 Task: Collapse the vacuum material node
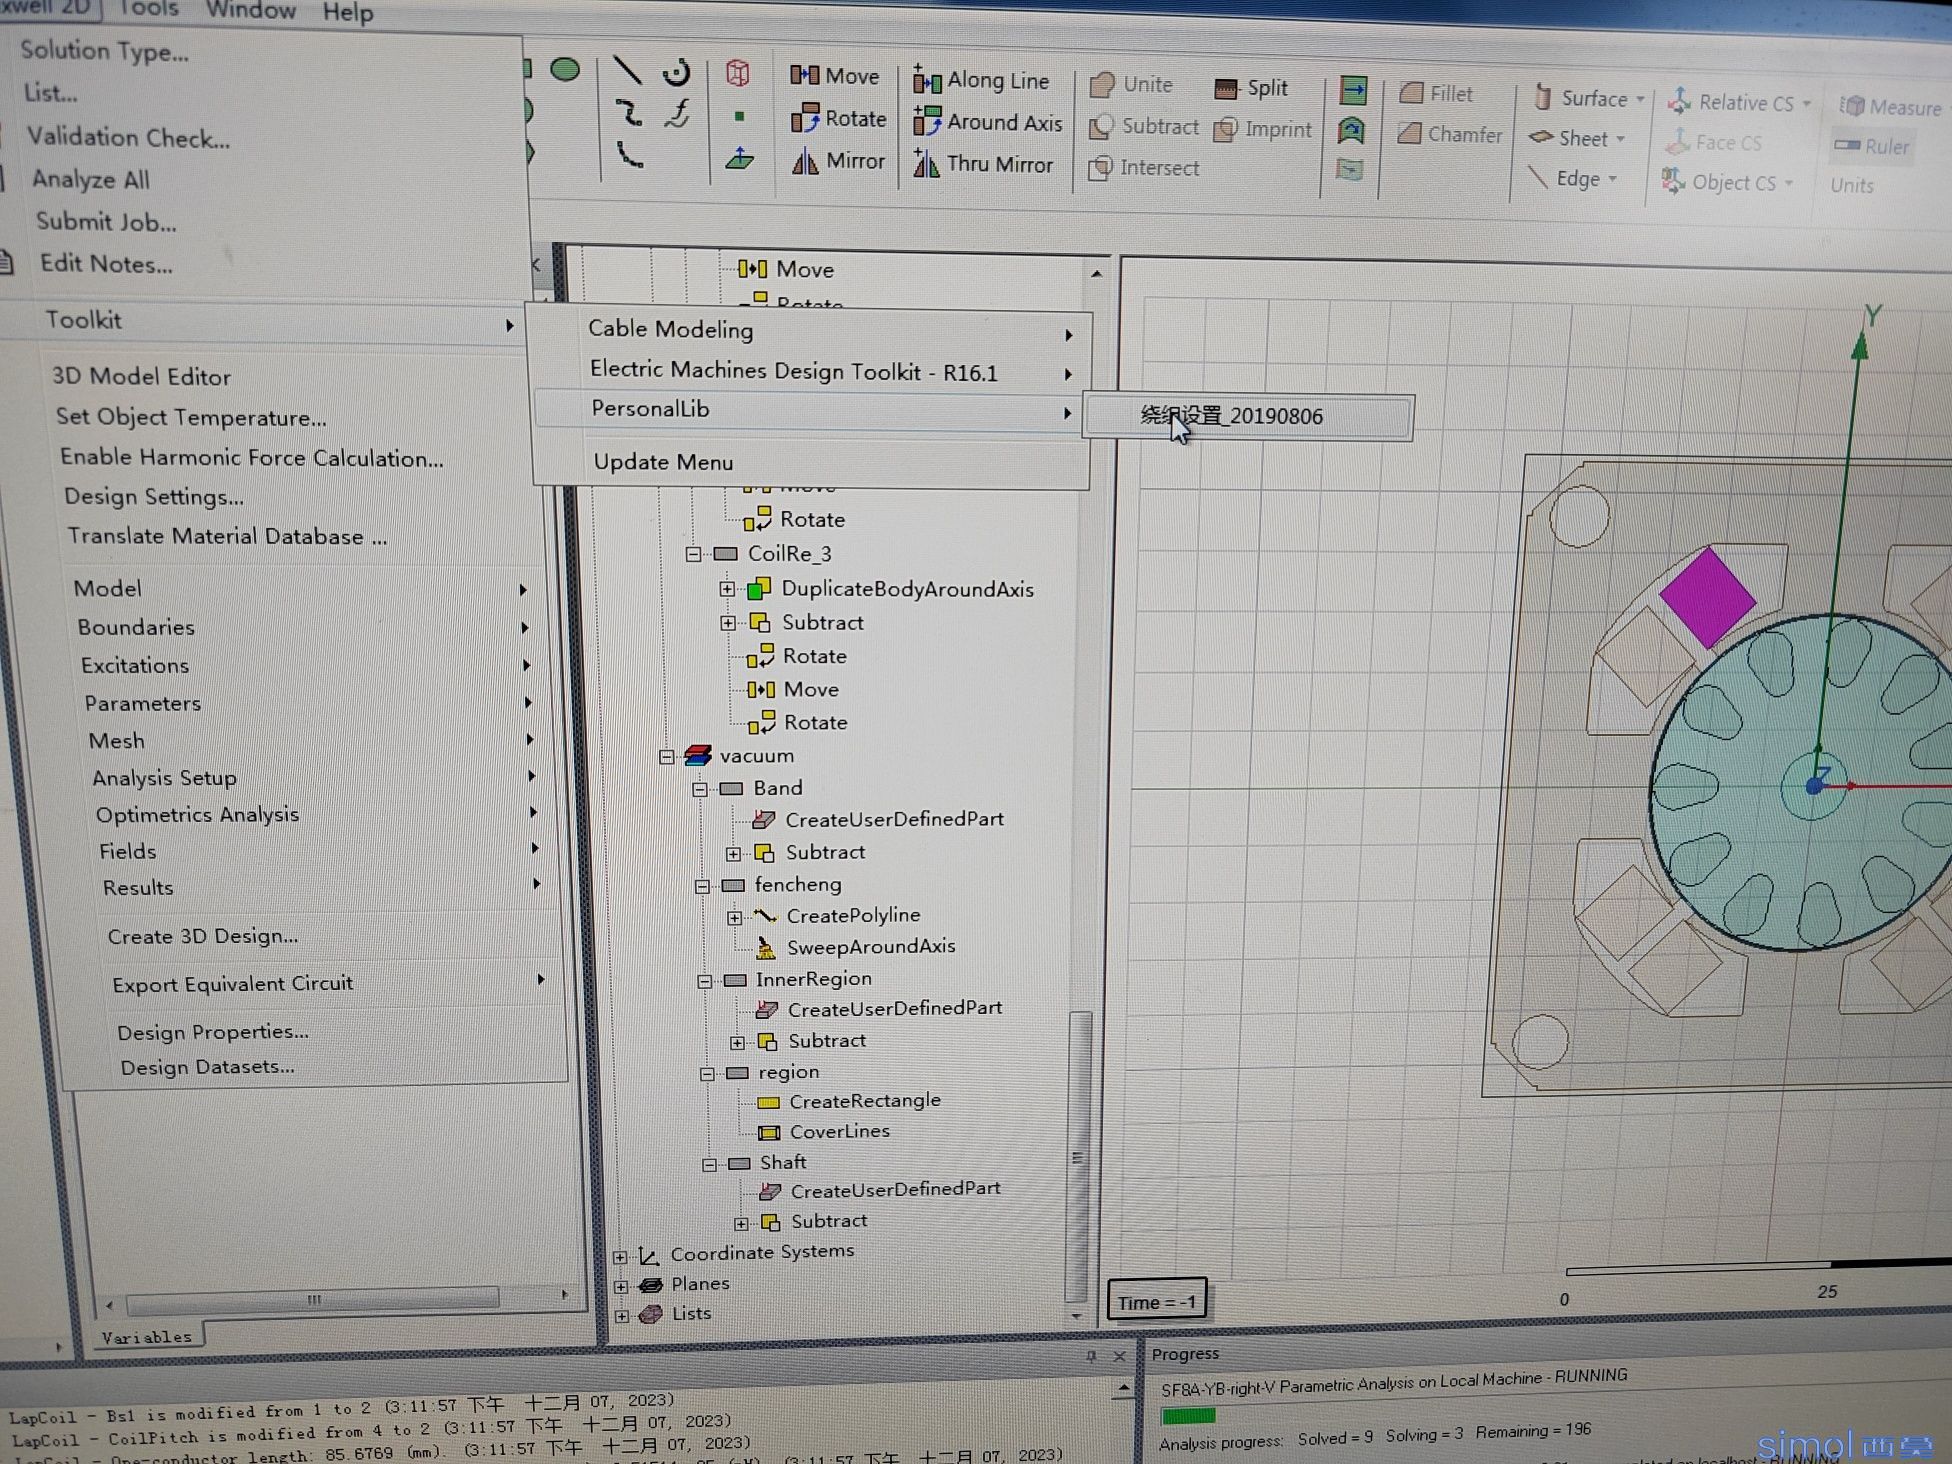[x=667, y=757]
